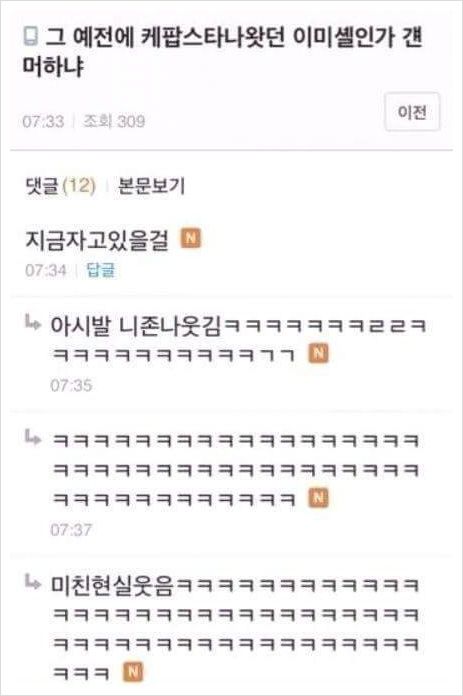
Task: Click the reply arrow icon beside 미친현실웃음
Action: pyautogui.click(x=32, y=582)
